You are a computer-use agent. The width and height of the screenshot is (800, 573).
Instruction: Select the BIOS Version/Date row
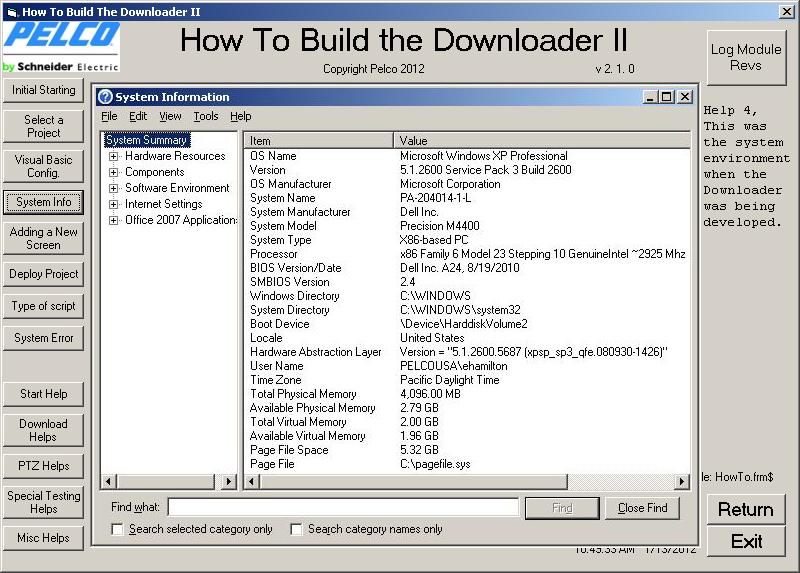click(x=467, y=268)
